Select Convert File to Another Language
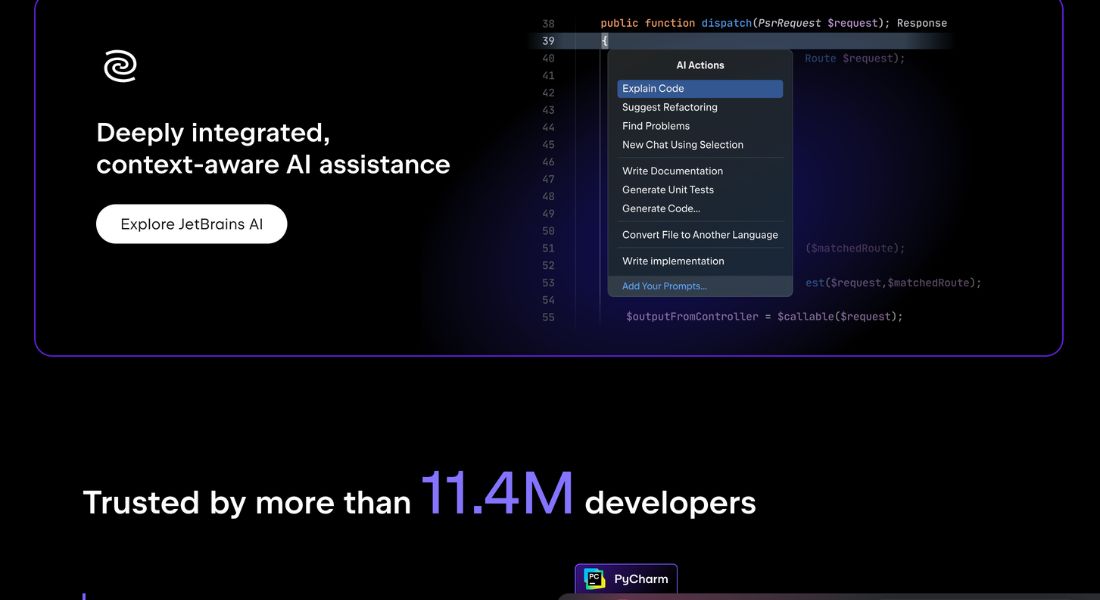The height and width of the screenshot is (600, 1100). coord(699,234)
